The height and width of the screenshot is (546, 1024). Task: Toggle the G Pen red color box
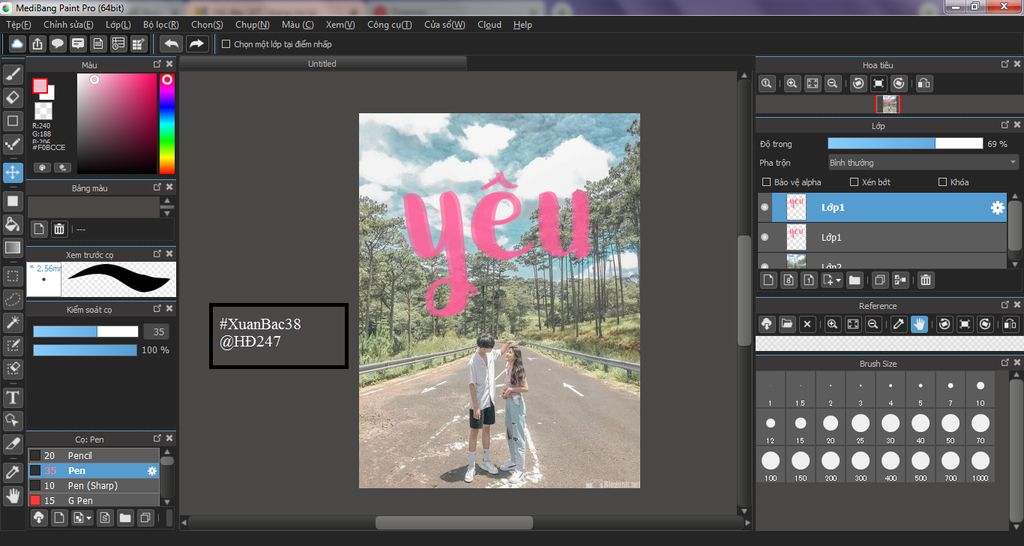point(35,500)
